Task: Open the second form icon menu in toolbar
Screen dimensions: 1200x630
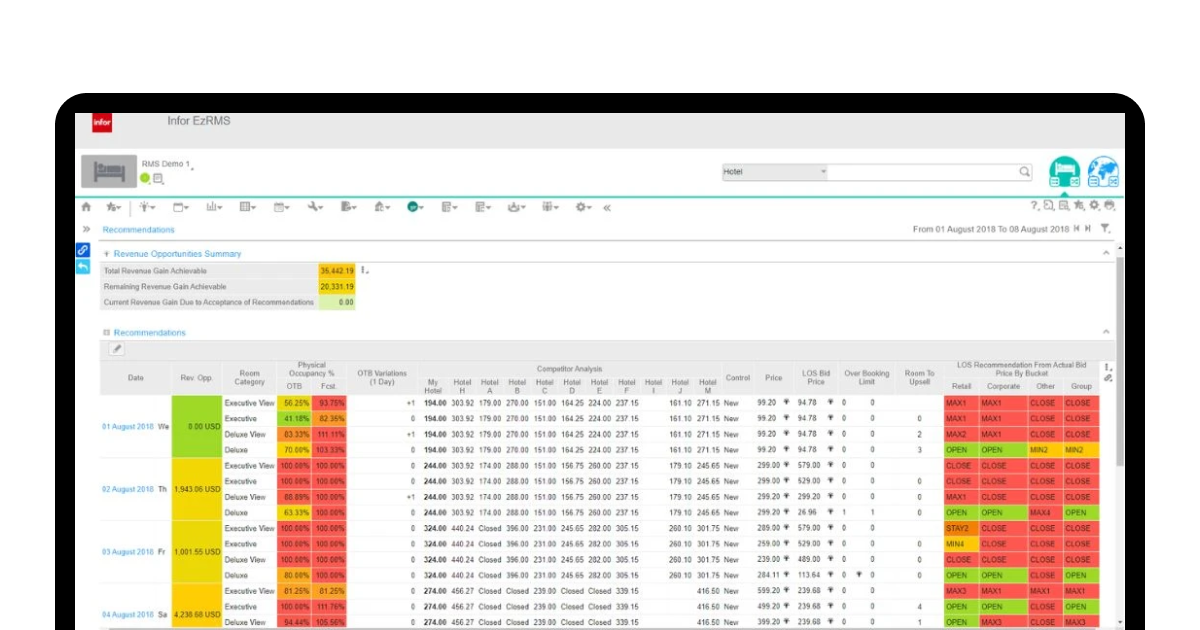Action: 483,207
